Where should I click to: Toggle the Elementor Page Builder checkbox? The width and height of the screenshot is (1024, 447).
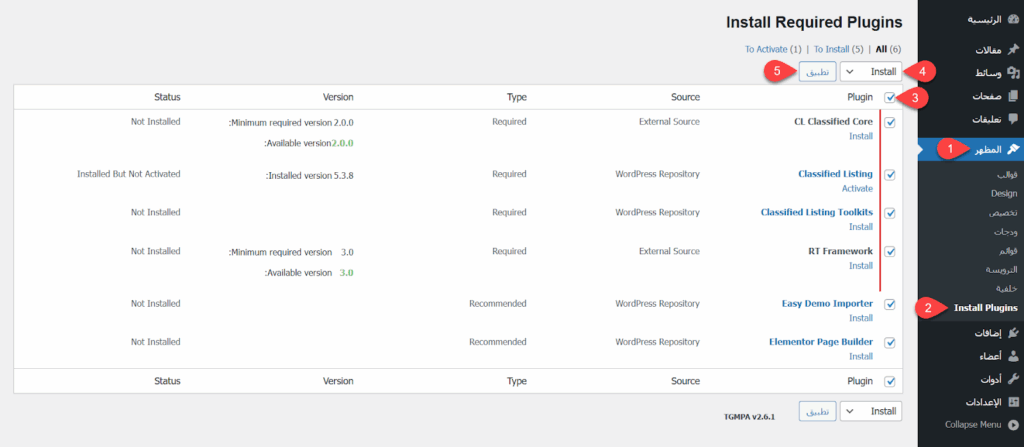click(890, 343)
